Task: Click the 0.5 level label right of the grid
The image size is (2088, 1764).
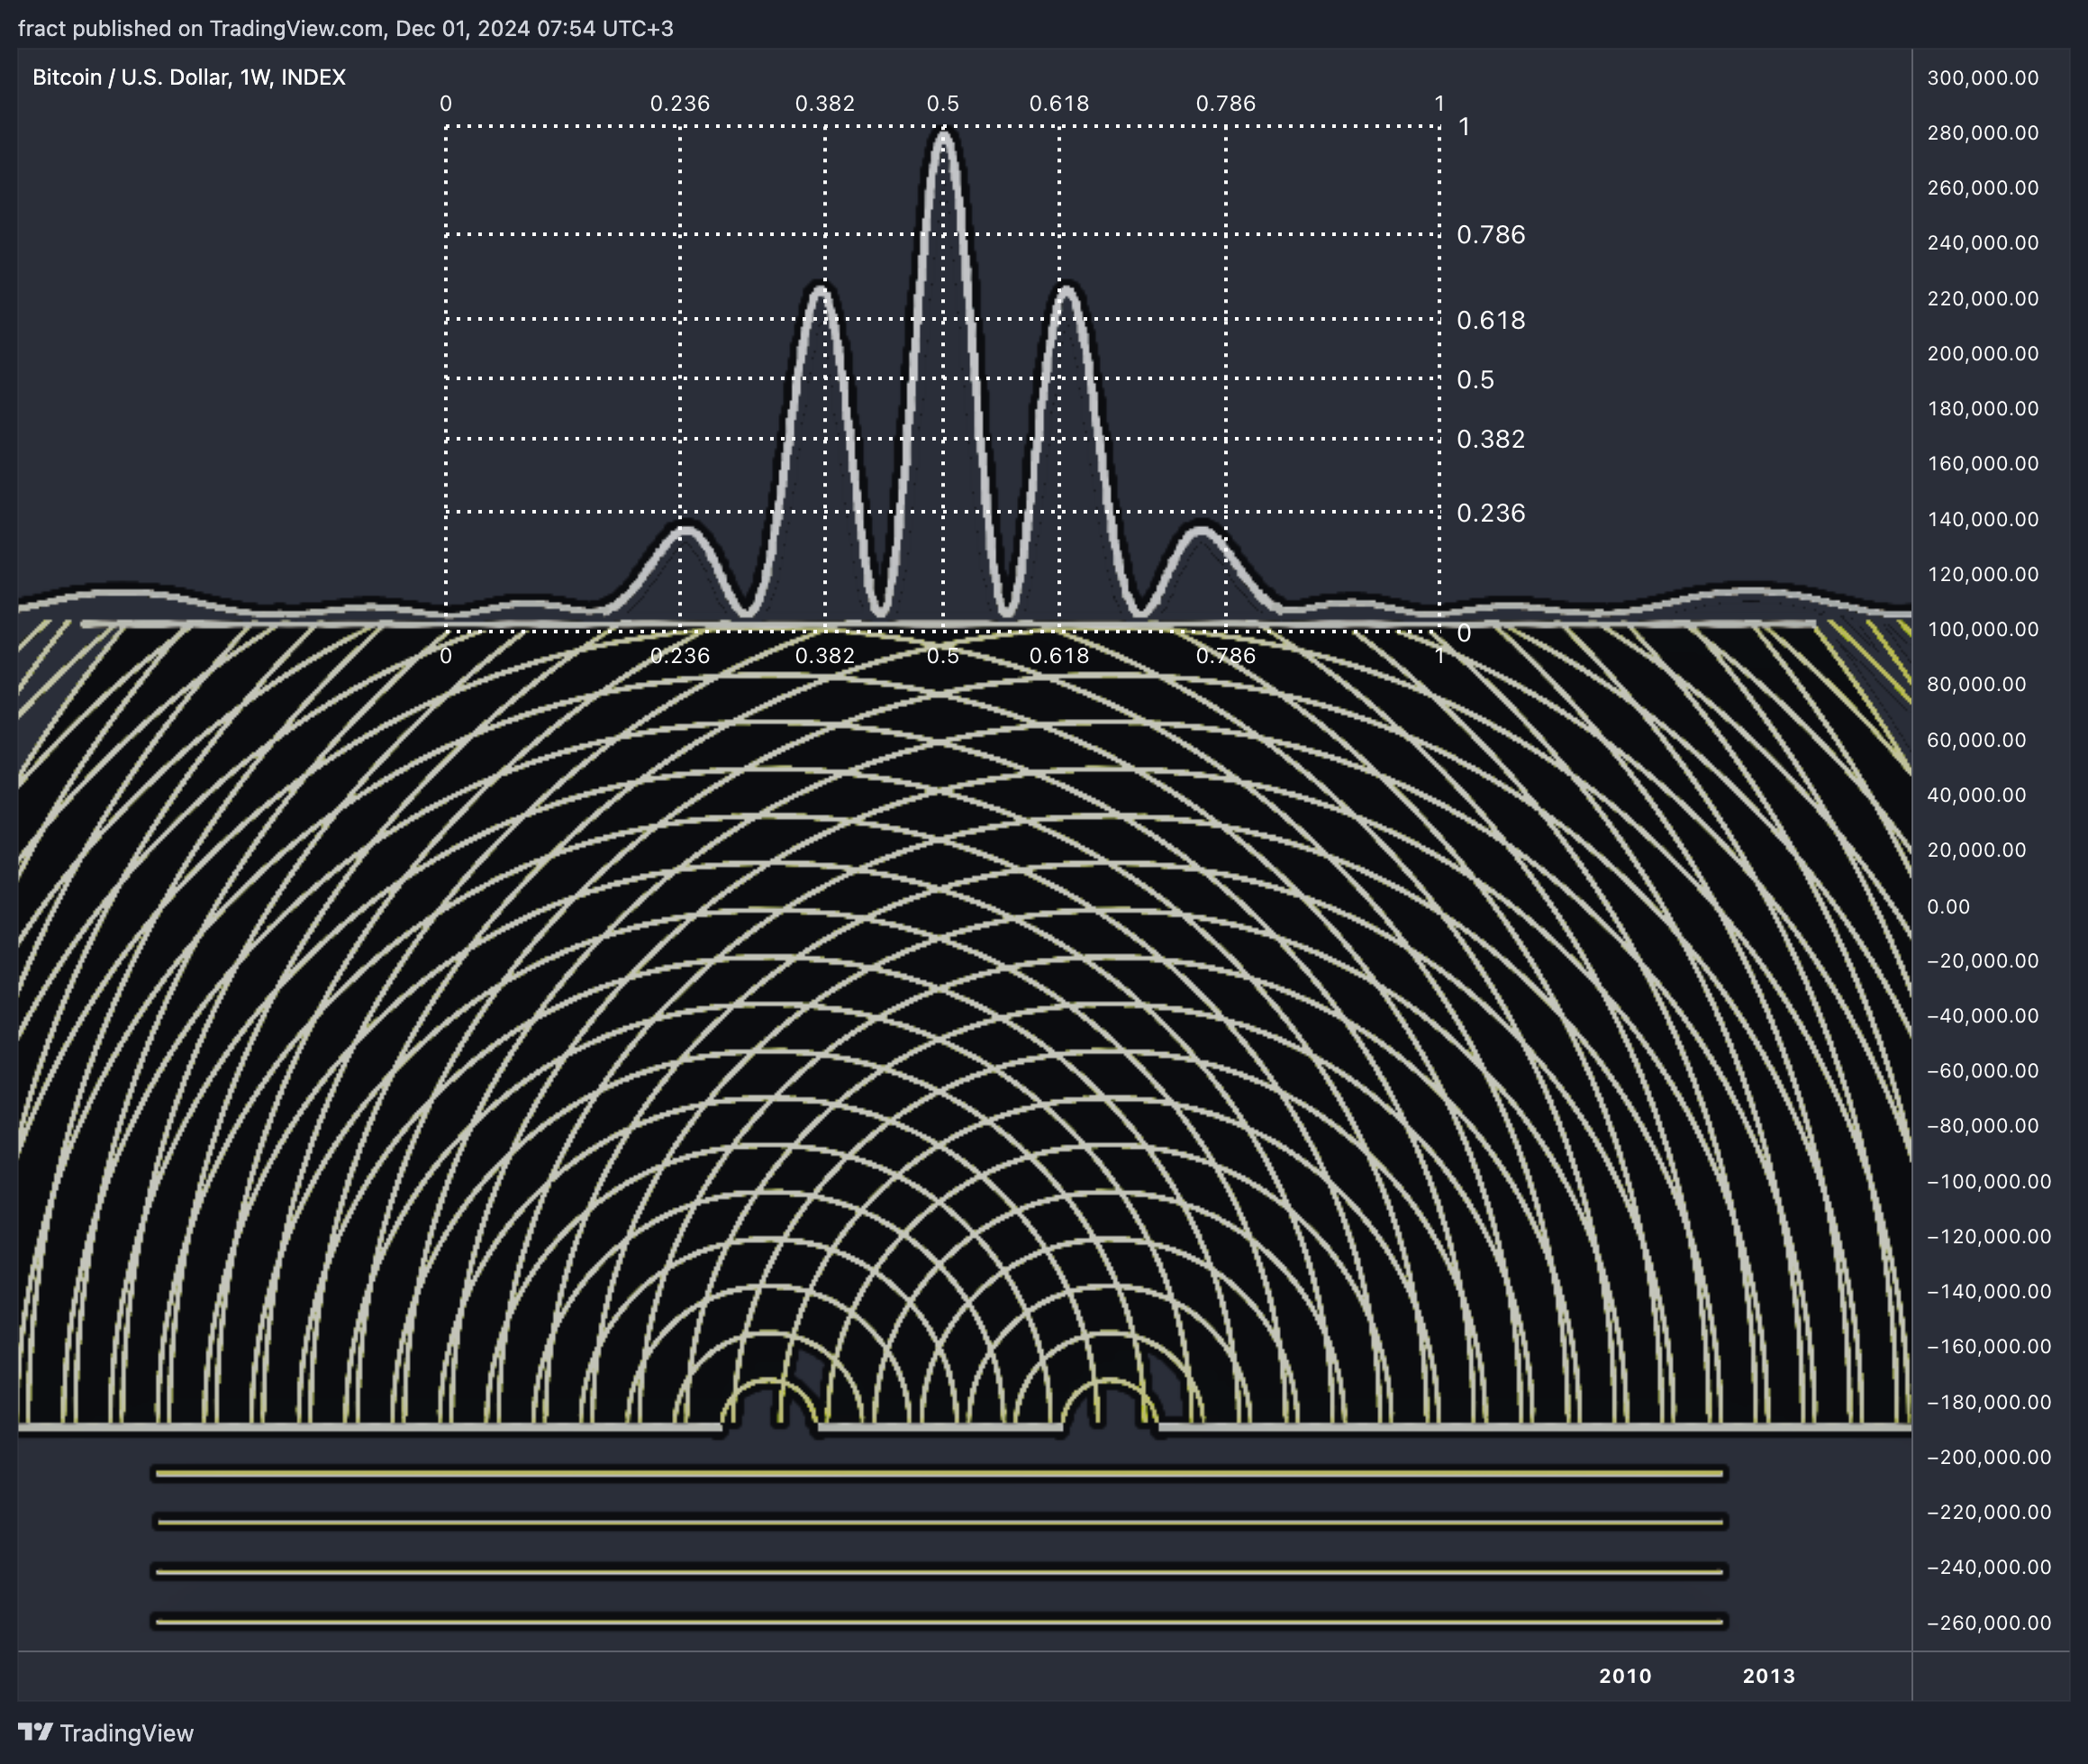Action: 1476,380
